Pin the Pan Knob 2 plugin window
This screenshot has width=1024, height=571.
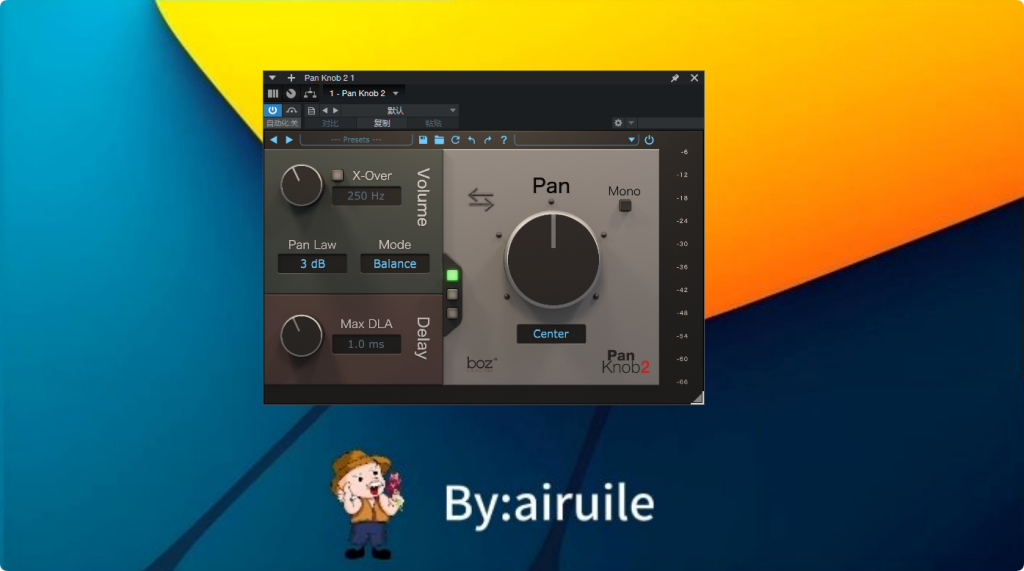tap(675, 78)
